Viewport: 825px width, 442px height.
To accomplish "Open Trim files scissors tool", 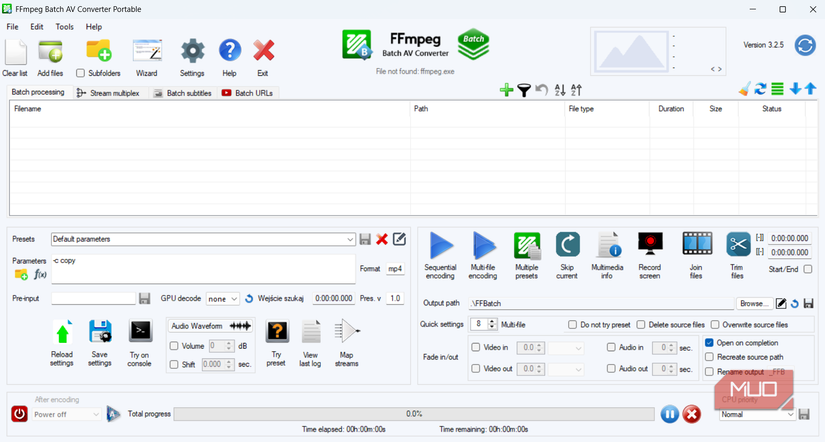I will pos(738,244).
